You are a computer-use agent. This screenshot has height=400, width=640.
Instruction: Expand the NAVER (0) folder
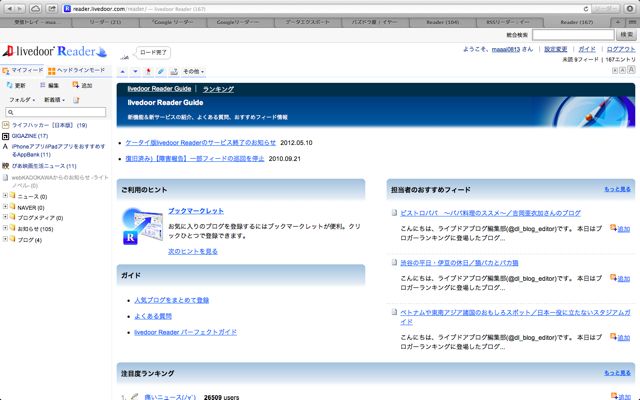click(x=5, y=207)
